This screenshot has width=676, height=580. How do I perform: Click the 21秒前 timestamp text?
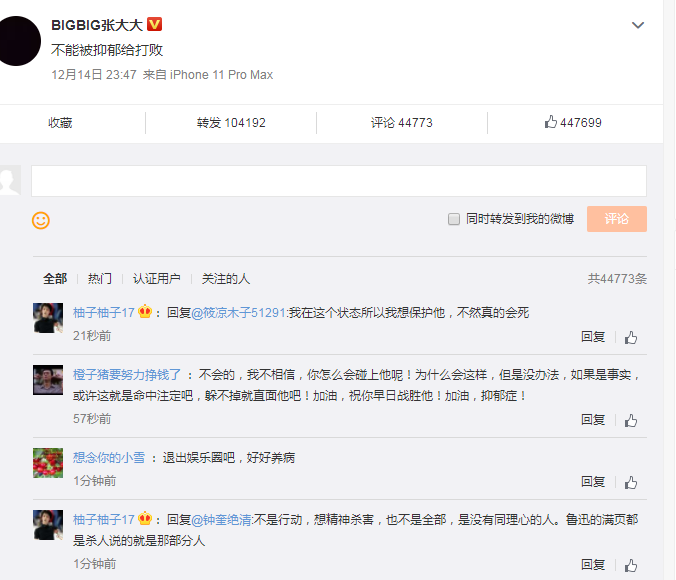[92, 335]
